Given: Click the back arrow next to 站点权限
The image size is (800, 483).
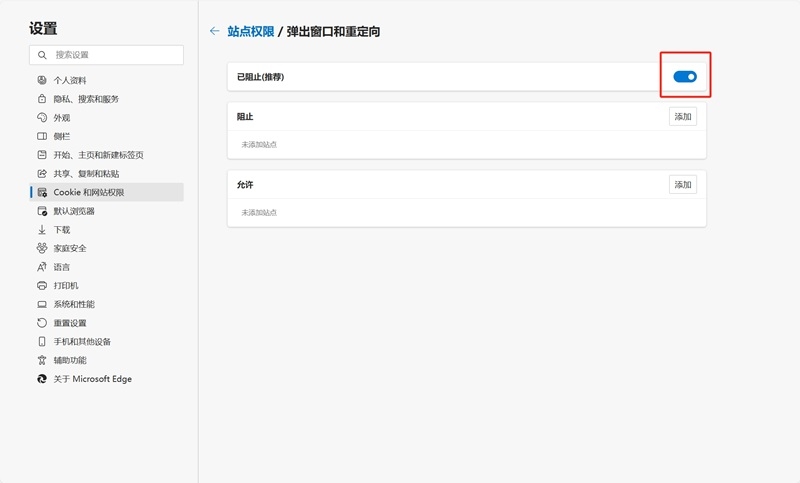Looking at the screenshot, I should tap(214, 31).
